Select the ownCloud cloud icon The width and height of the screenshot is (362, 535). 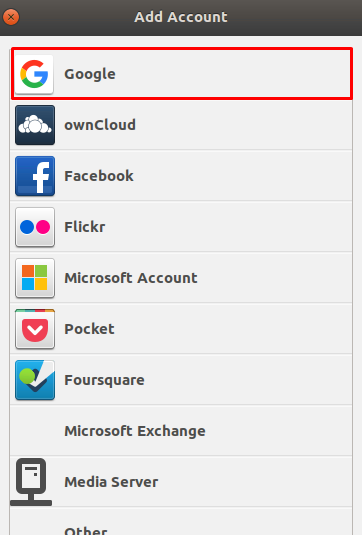[35, 125]
